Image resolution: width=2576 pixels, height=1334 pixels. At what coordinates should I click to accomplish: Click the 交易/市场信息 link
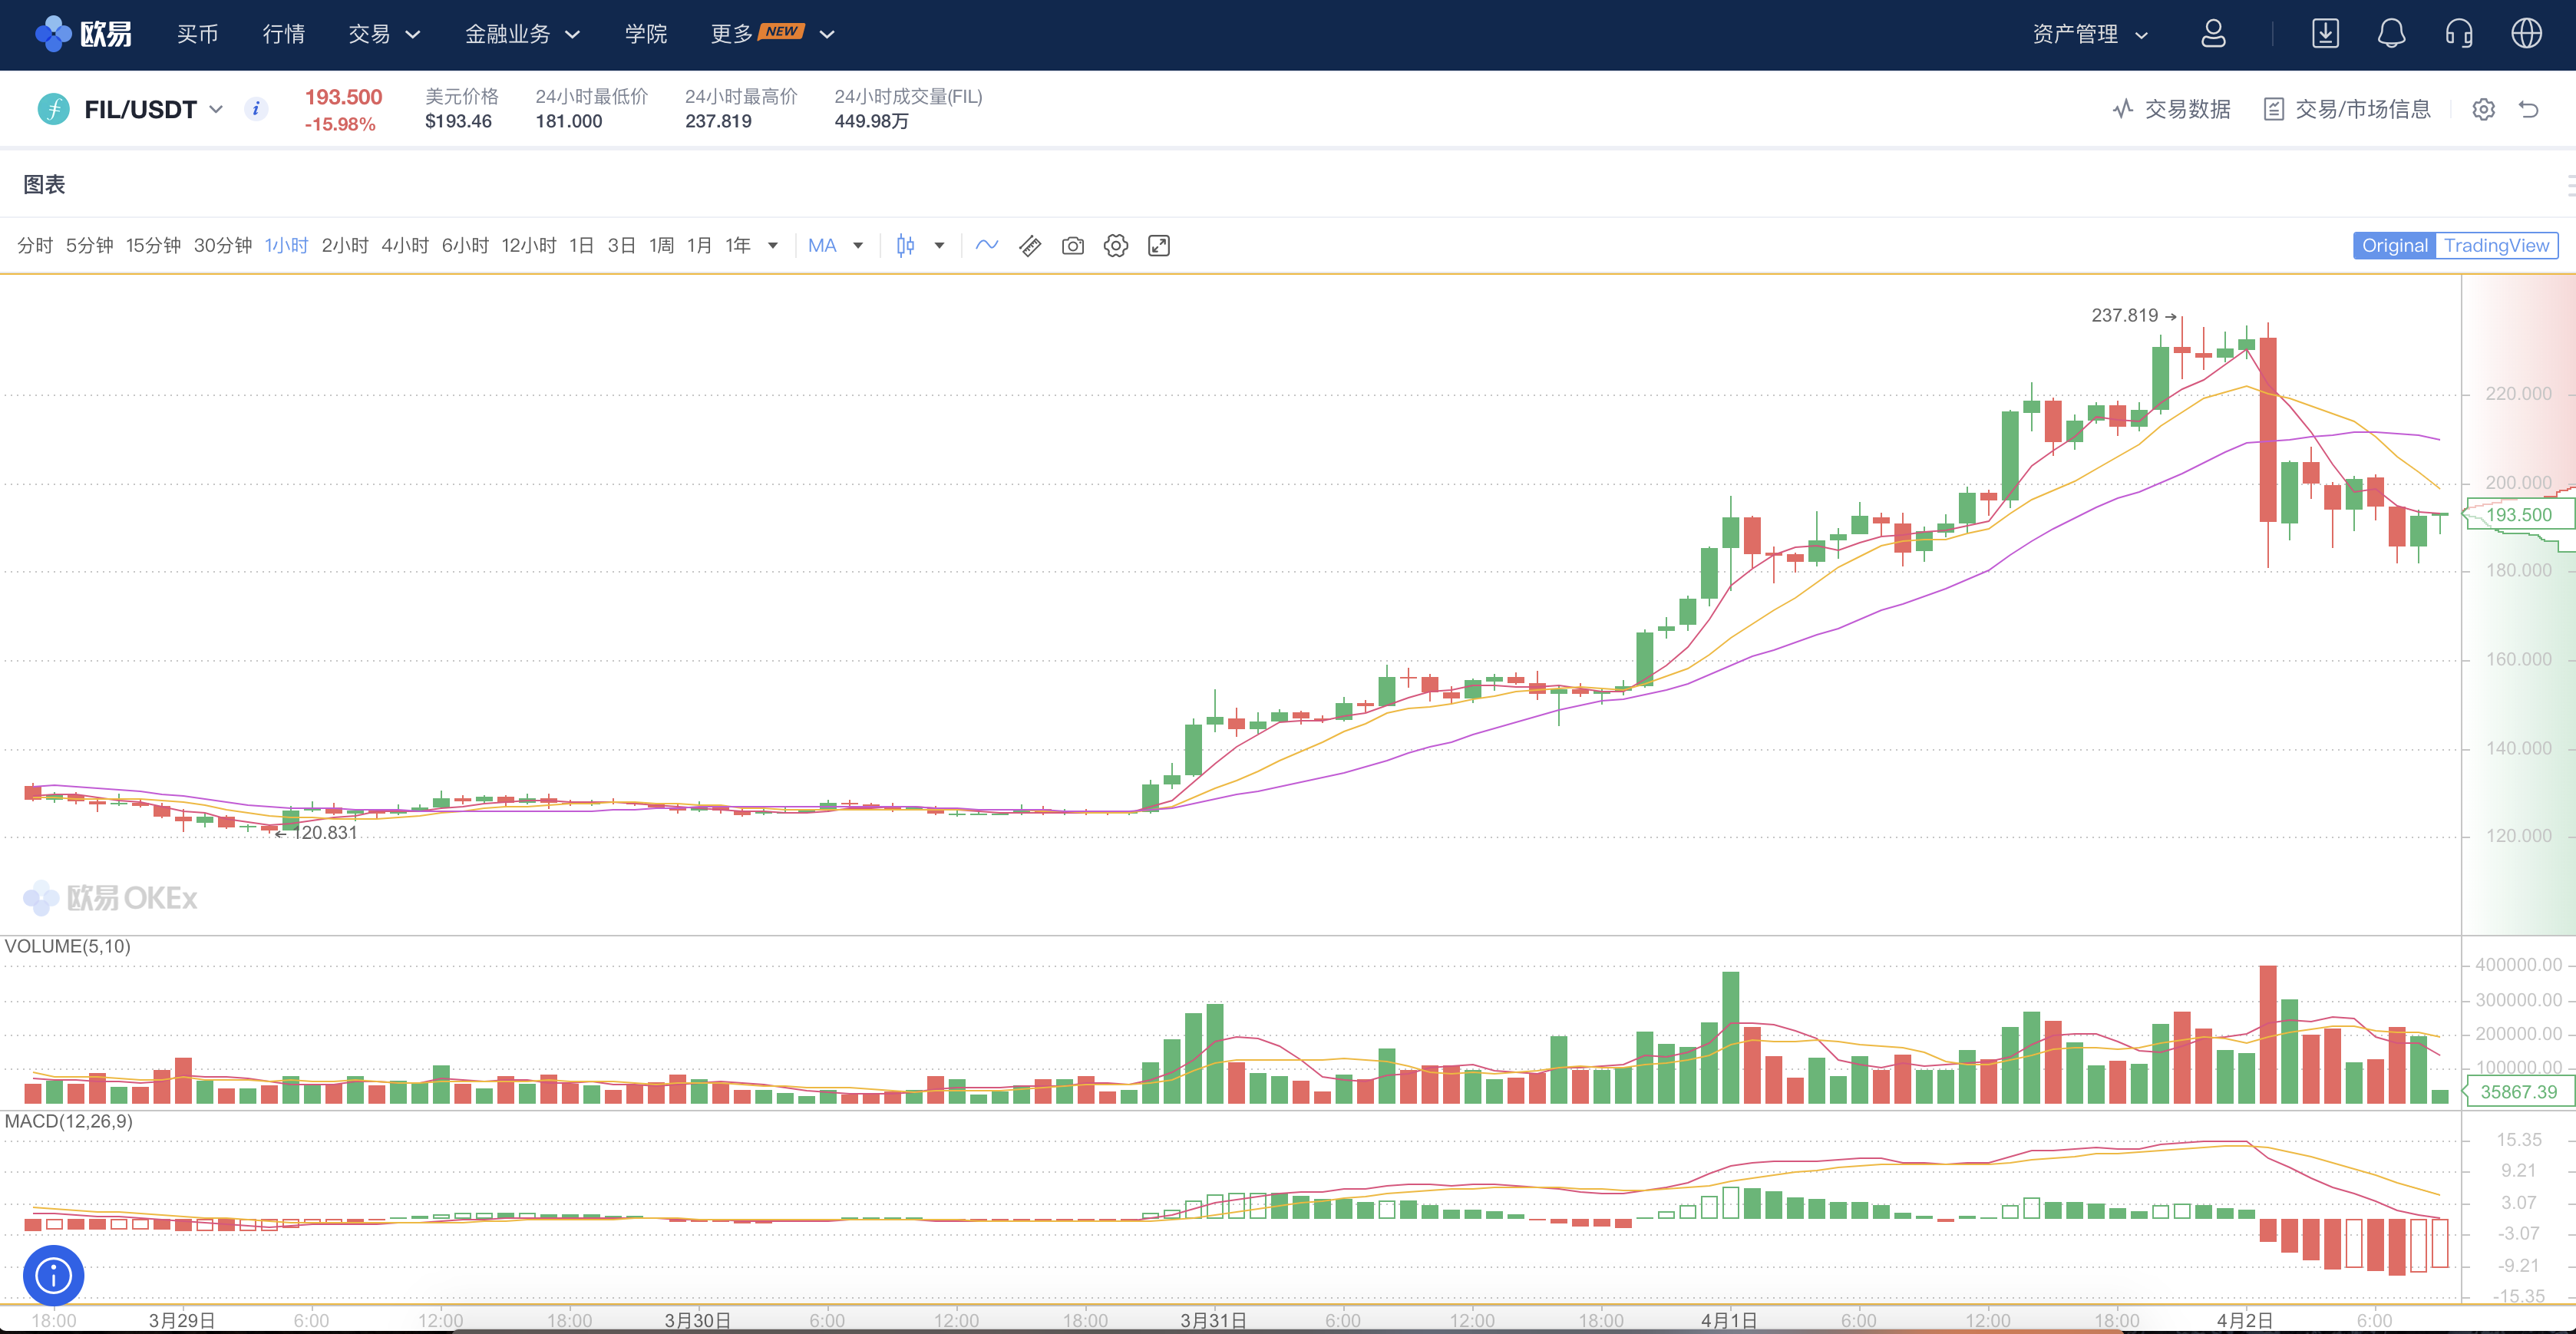point(2346,109)
